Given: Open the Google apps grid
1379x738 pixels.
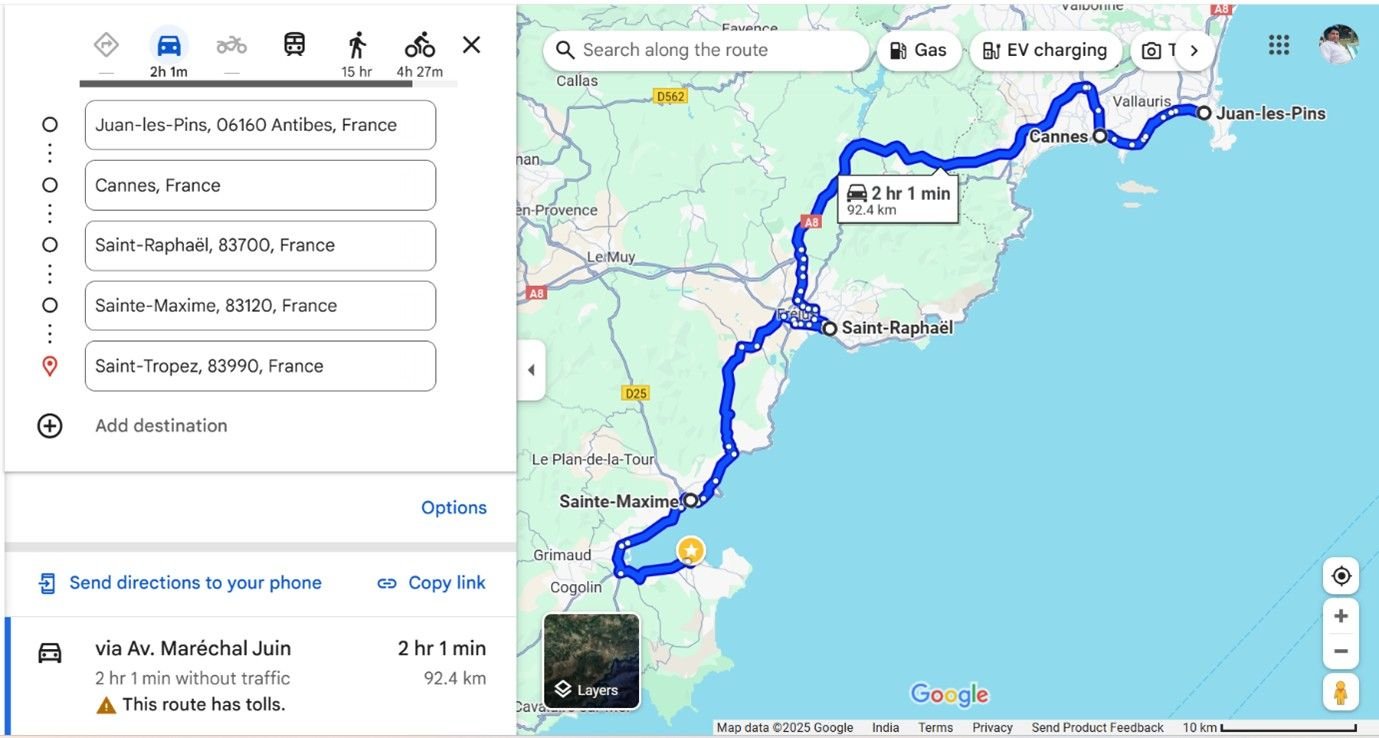Looking at the screenshot, I should [1278, 45].
